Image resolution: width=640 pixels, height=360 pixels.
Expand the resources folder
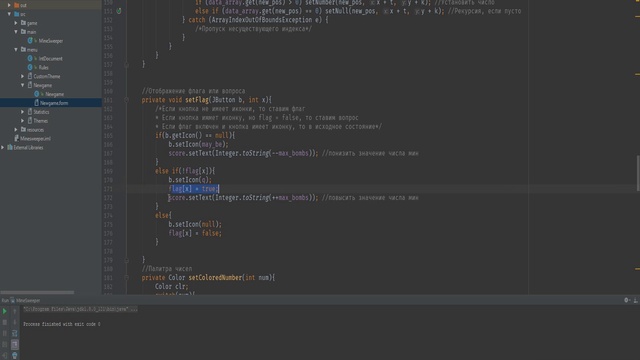(x=16, y=130)
